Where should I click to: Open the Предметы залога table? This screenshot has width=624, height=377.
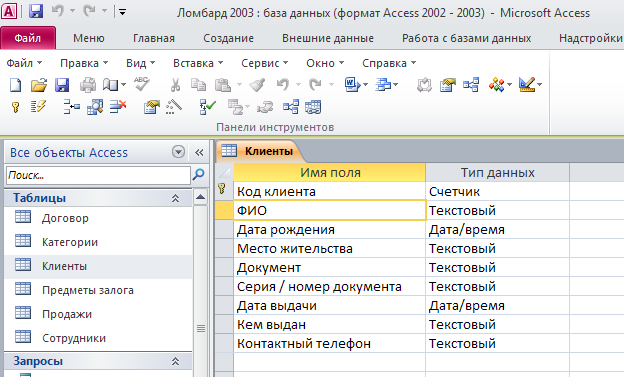click(88, 290)
